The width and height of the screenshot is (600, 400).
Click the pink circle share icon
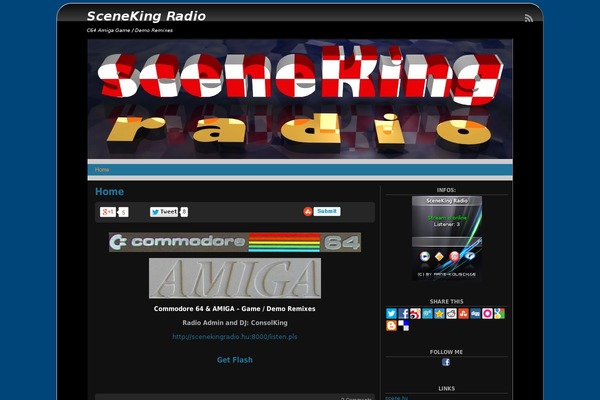pyautogui.click(x=487, y=313)
